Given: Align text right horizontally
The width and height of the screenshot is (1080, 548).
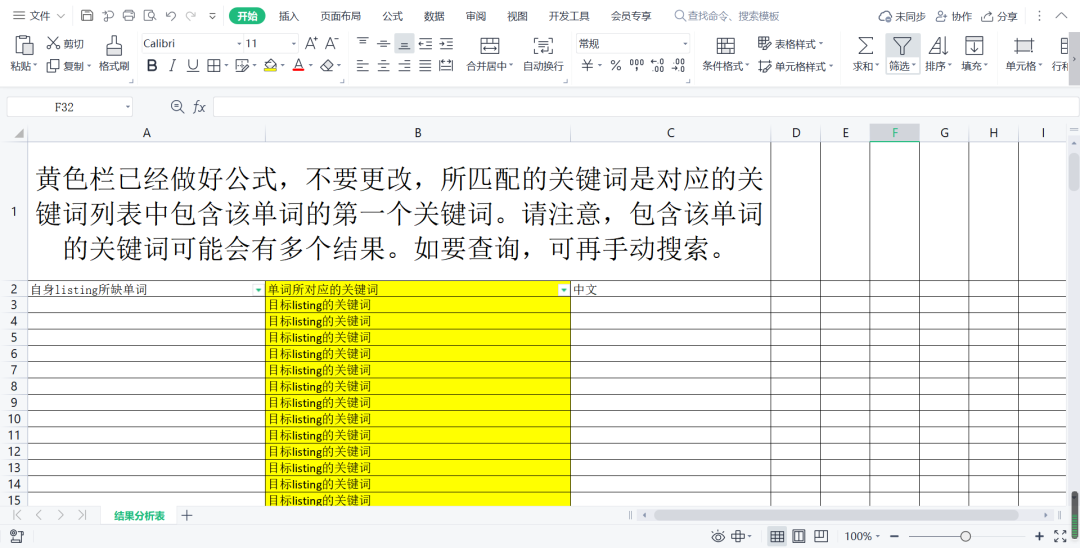Looking at the screenshot, I should 404,65.
